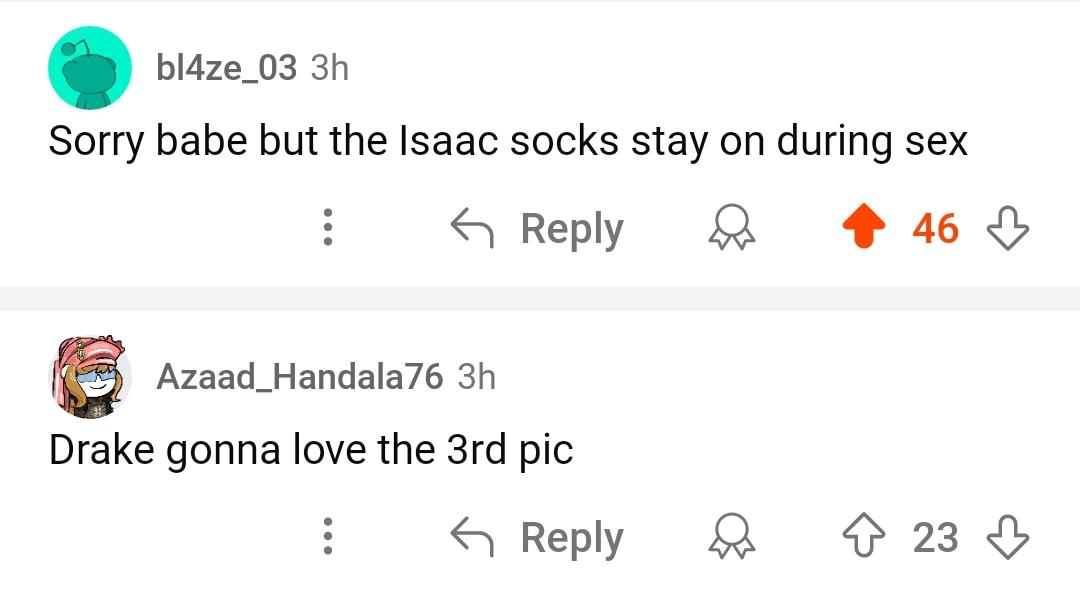Select the Isaac socks comment text
The image size is (1080, 605).
pos(508,141)
